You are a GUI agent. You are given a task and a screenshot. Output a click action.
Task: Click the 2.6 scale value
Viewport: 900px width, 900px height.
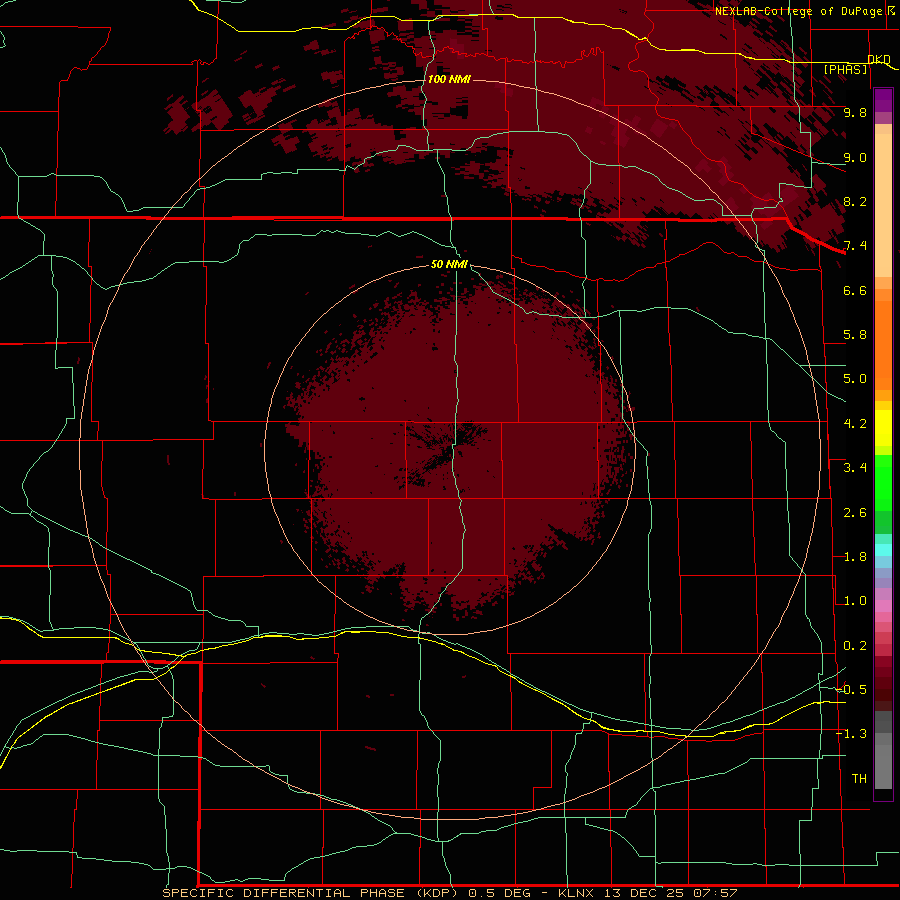point(855,513)
